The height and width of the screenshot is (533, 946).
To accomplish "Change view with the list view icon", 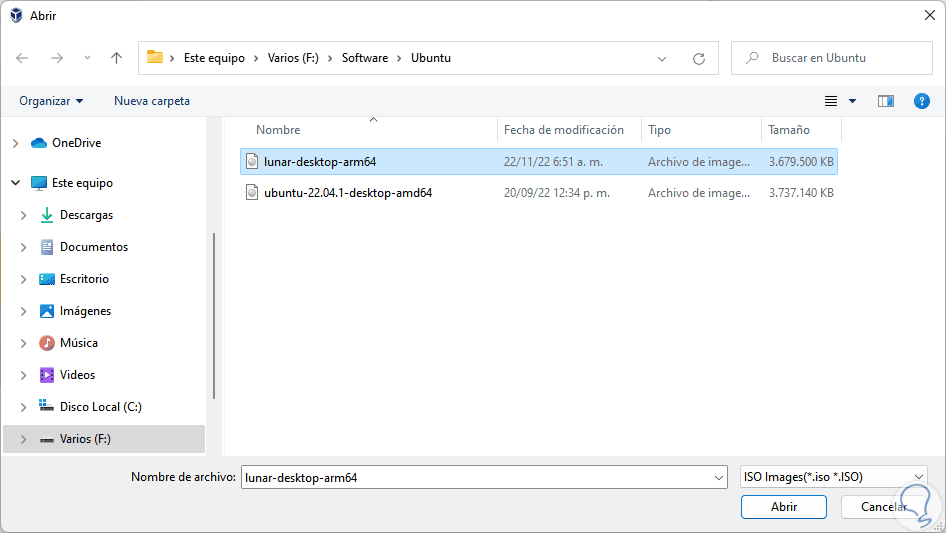I will click(x=831, y=101).
